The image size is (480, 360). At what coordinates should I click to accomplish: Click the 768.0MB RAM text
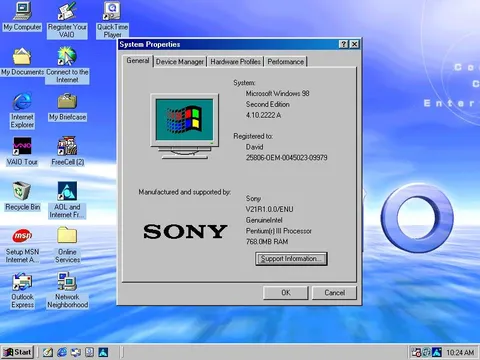click(267, 241)
